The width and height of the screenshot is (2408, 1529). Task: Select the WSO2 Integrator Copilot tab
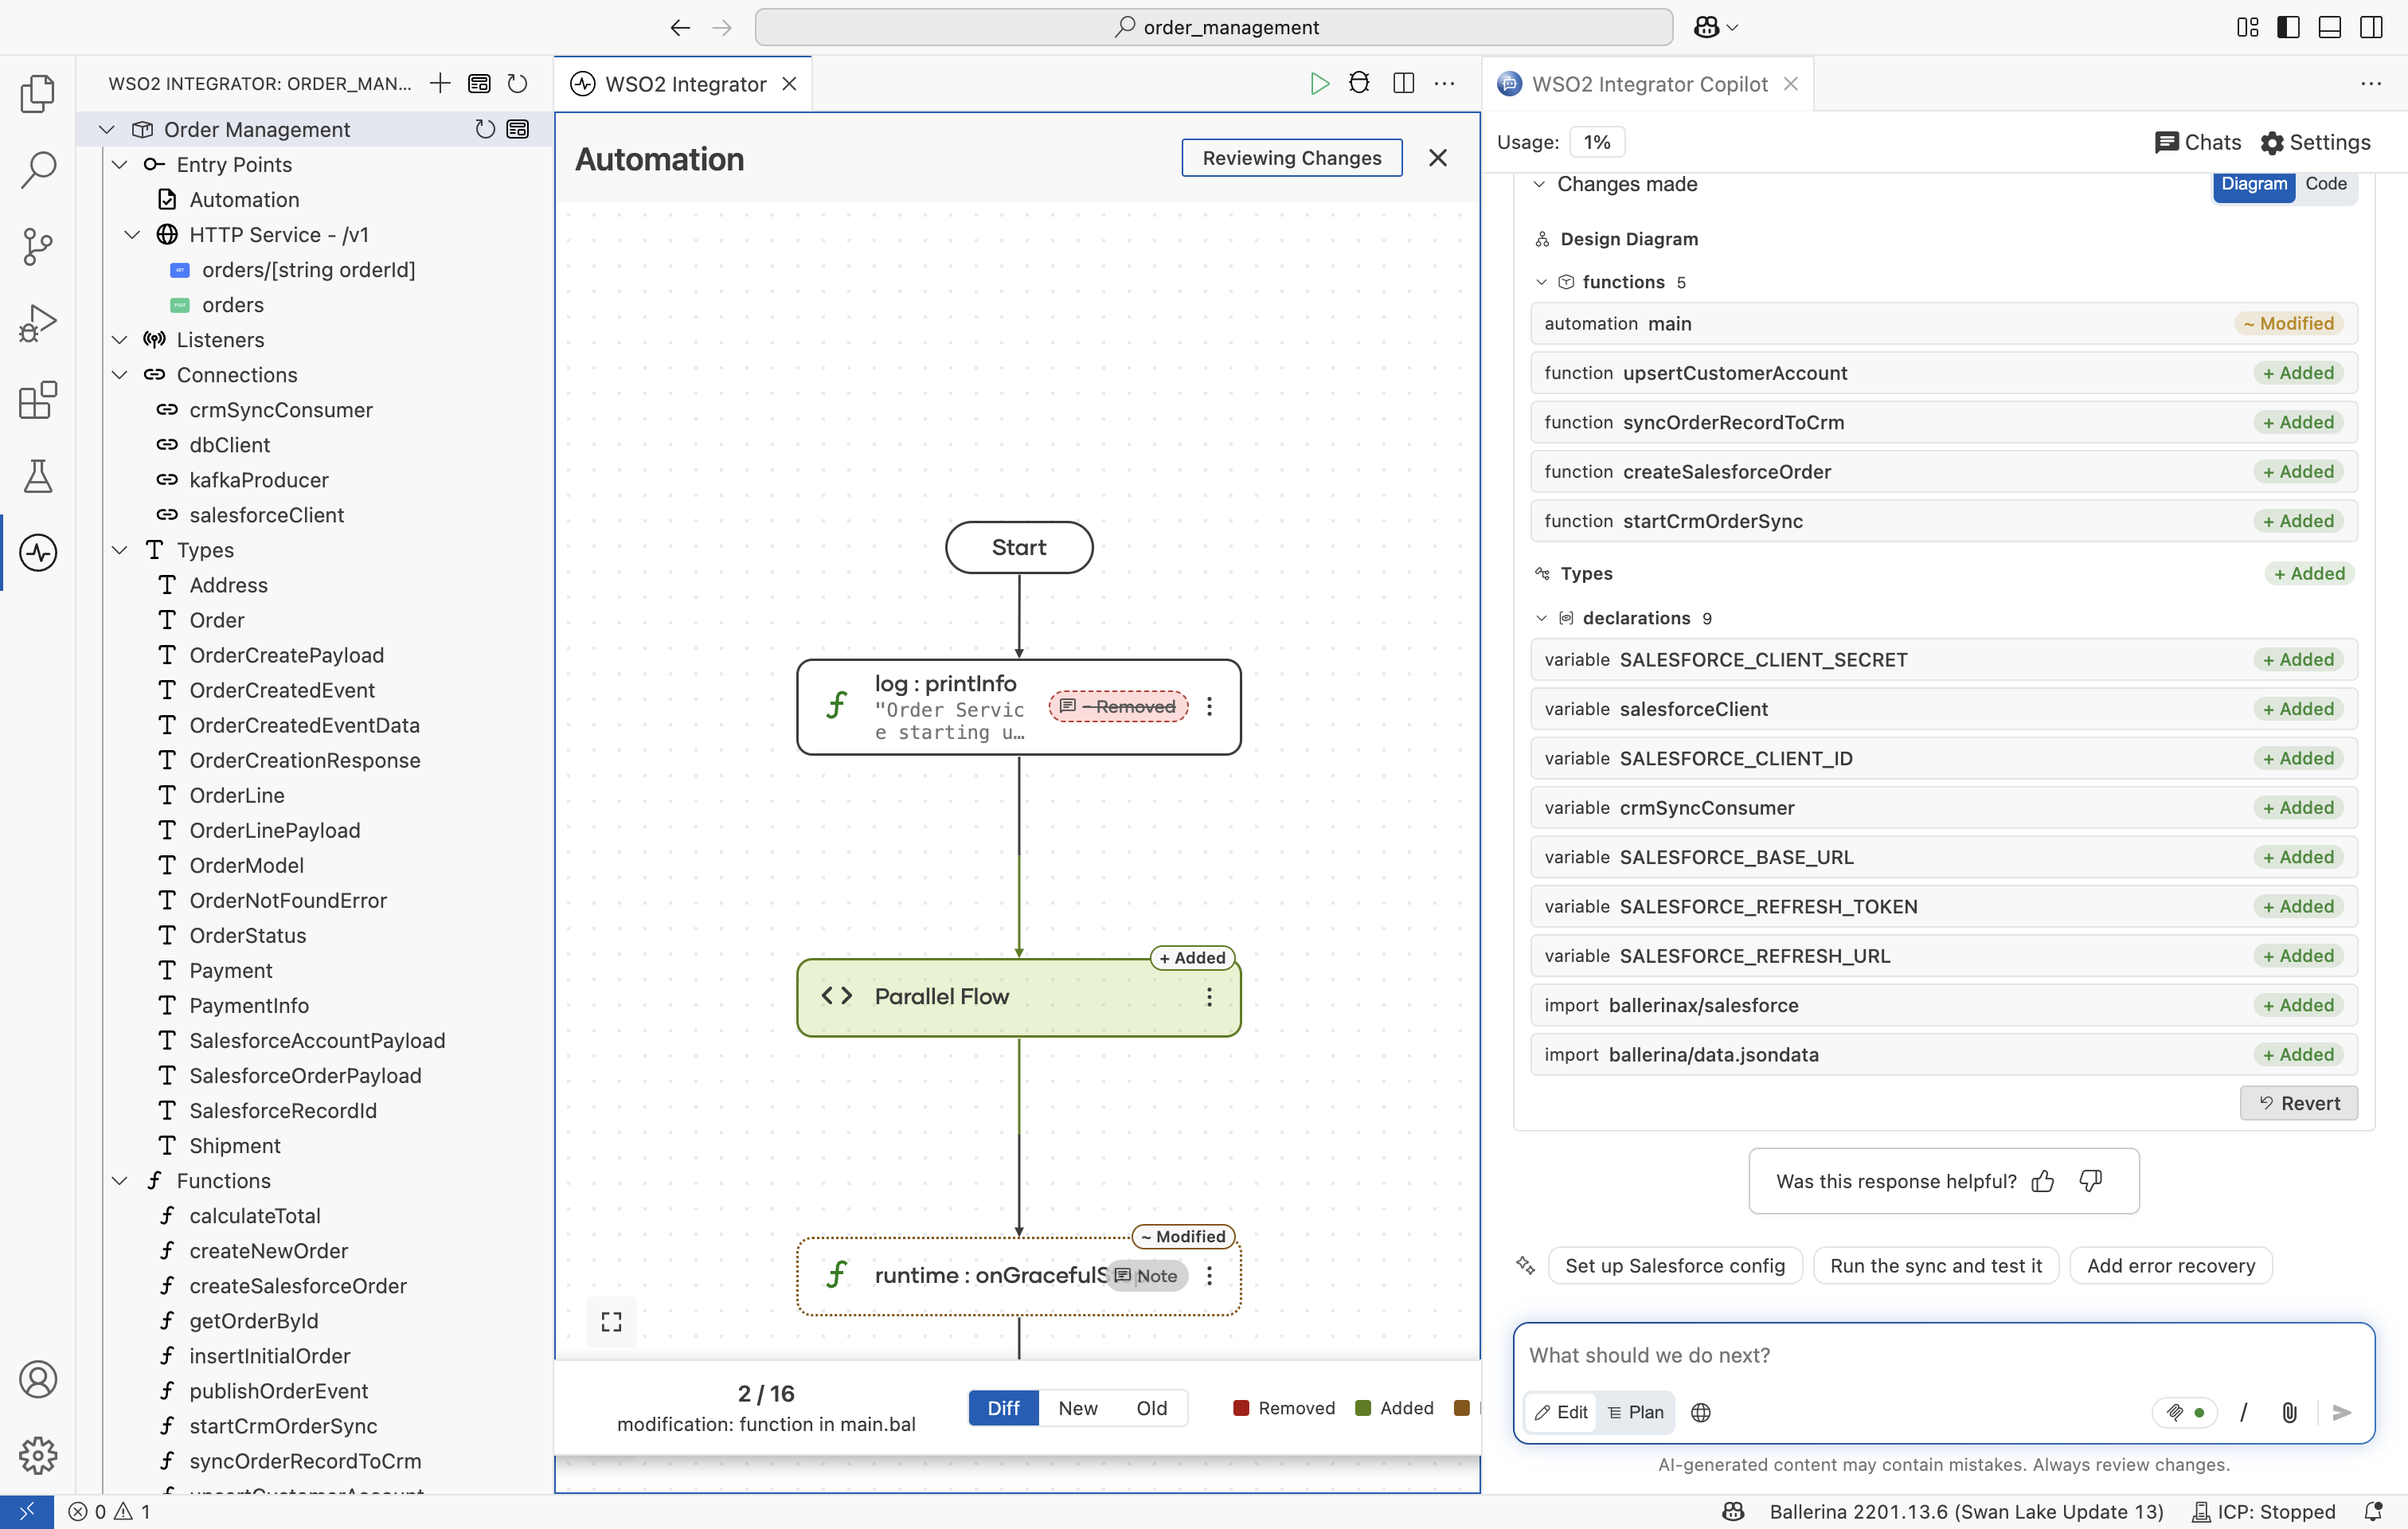[x=1649, y=84]
